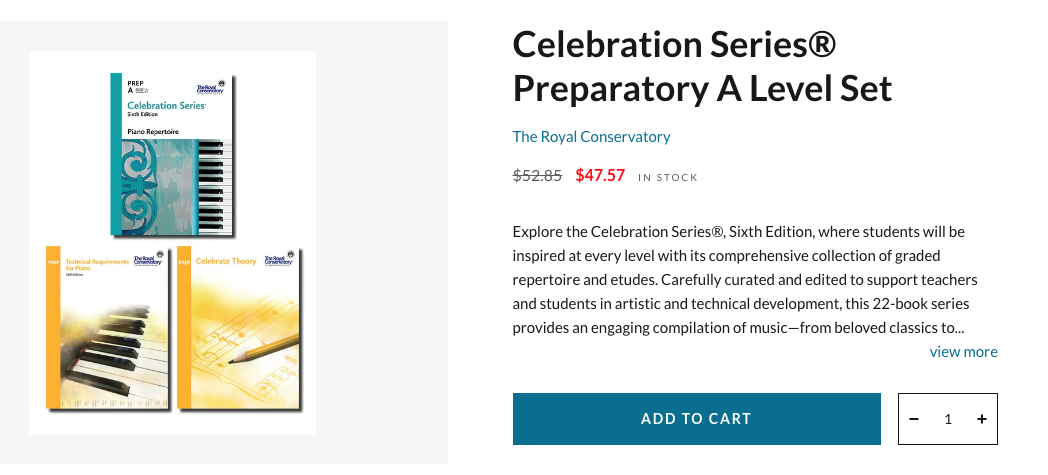Expand the description with view more

point(963,351)
